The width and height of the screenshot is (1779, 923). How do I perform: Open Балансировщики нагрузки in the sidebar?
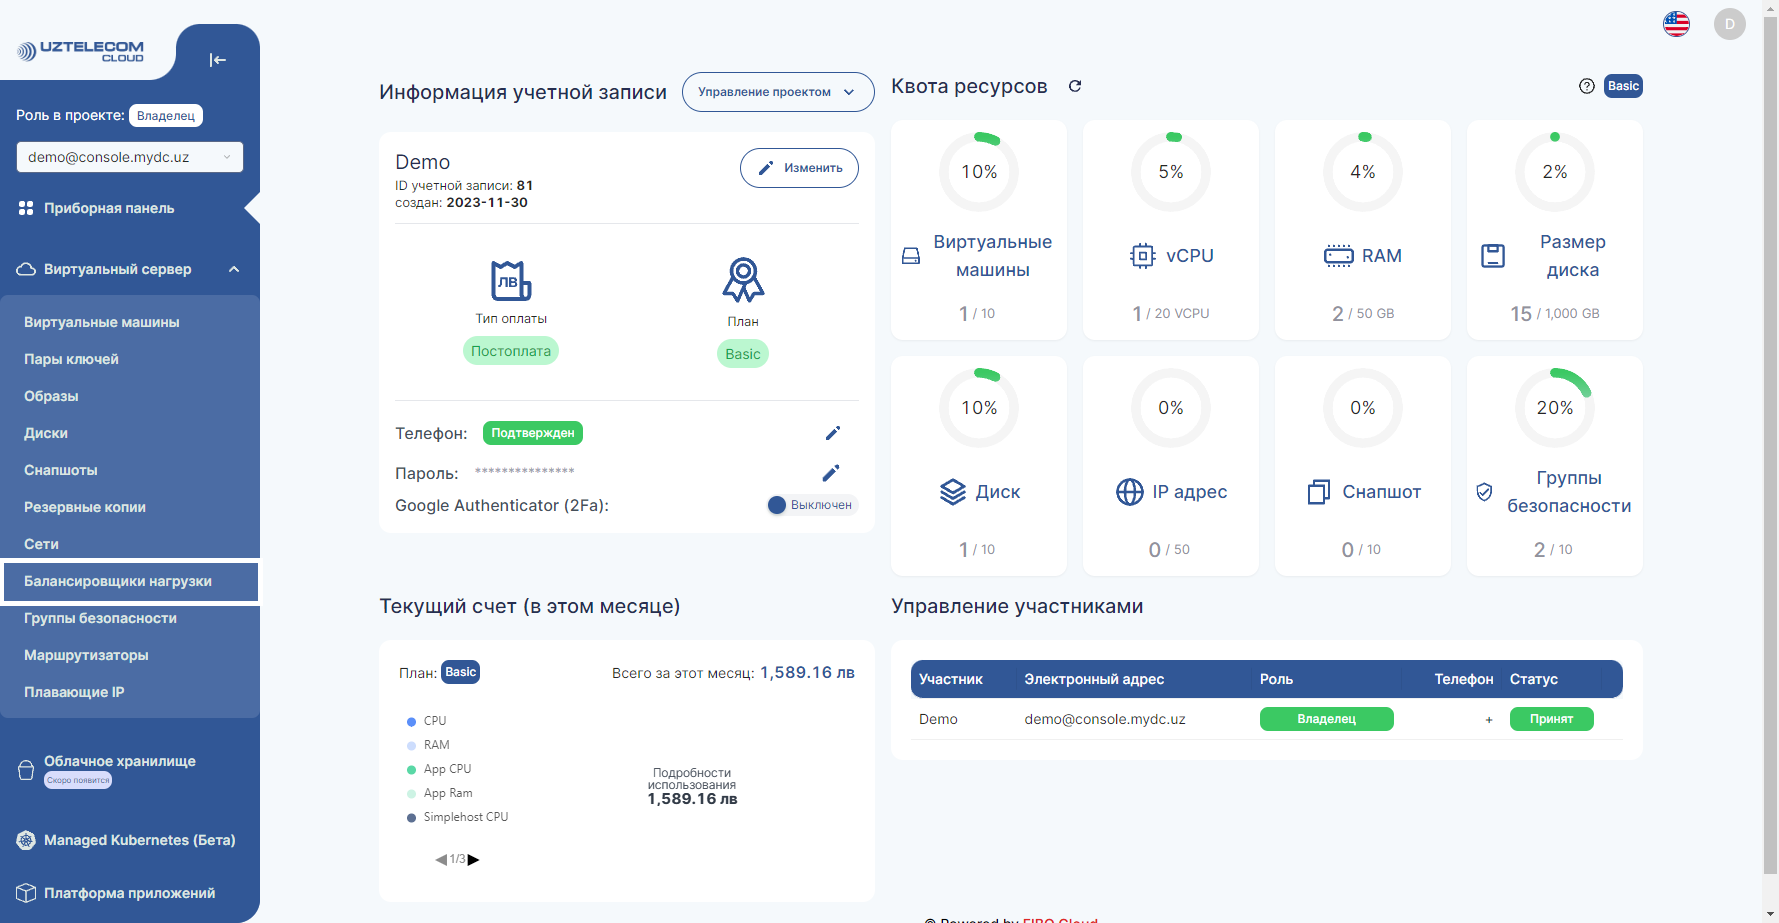coord(118,581)
